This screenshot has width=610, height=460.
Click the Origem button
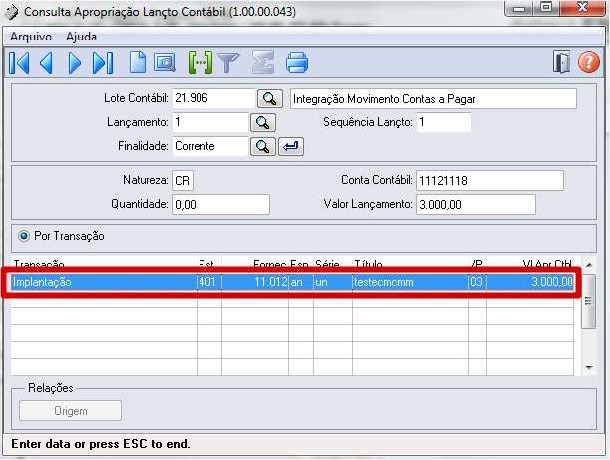point(70,411)
